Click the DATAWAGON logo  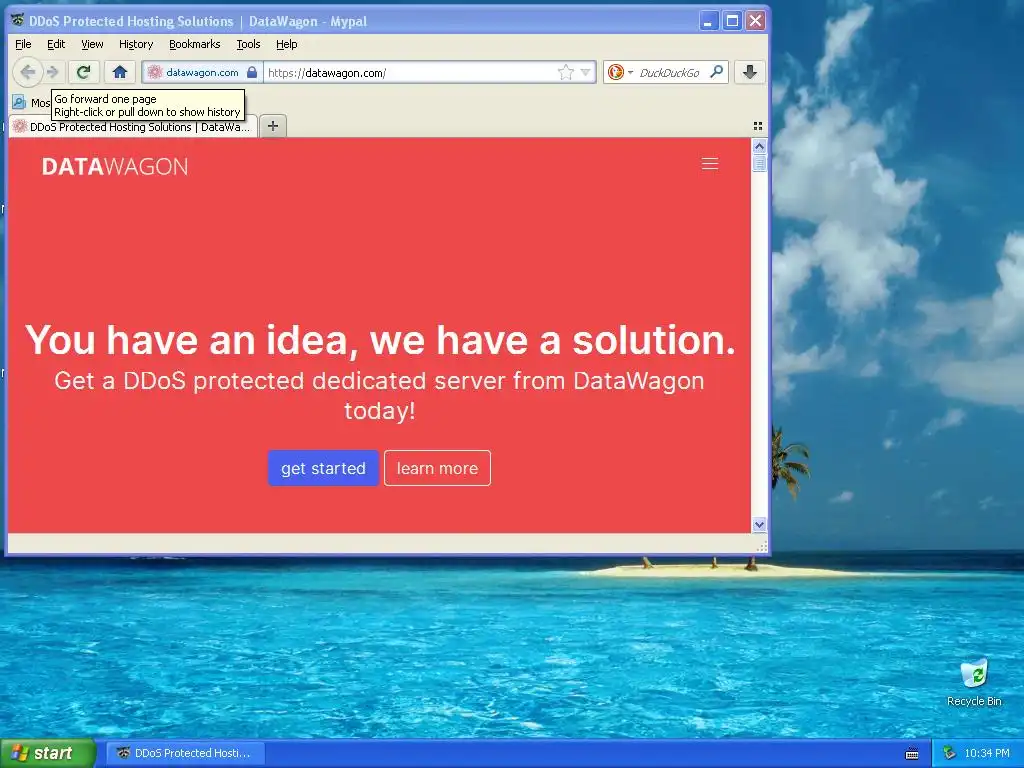115,167
